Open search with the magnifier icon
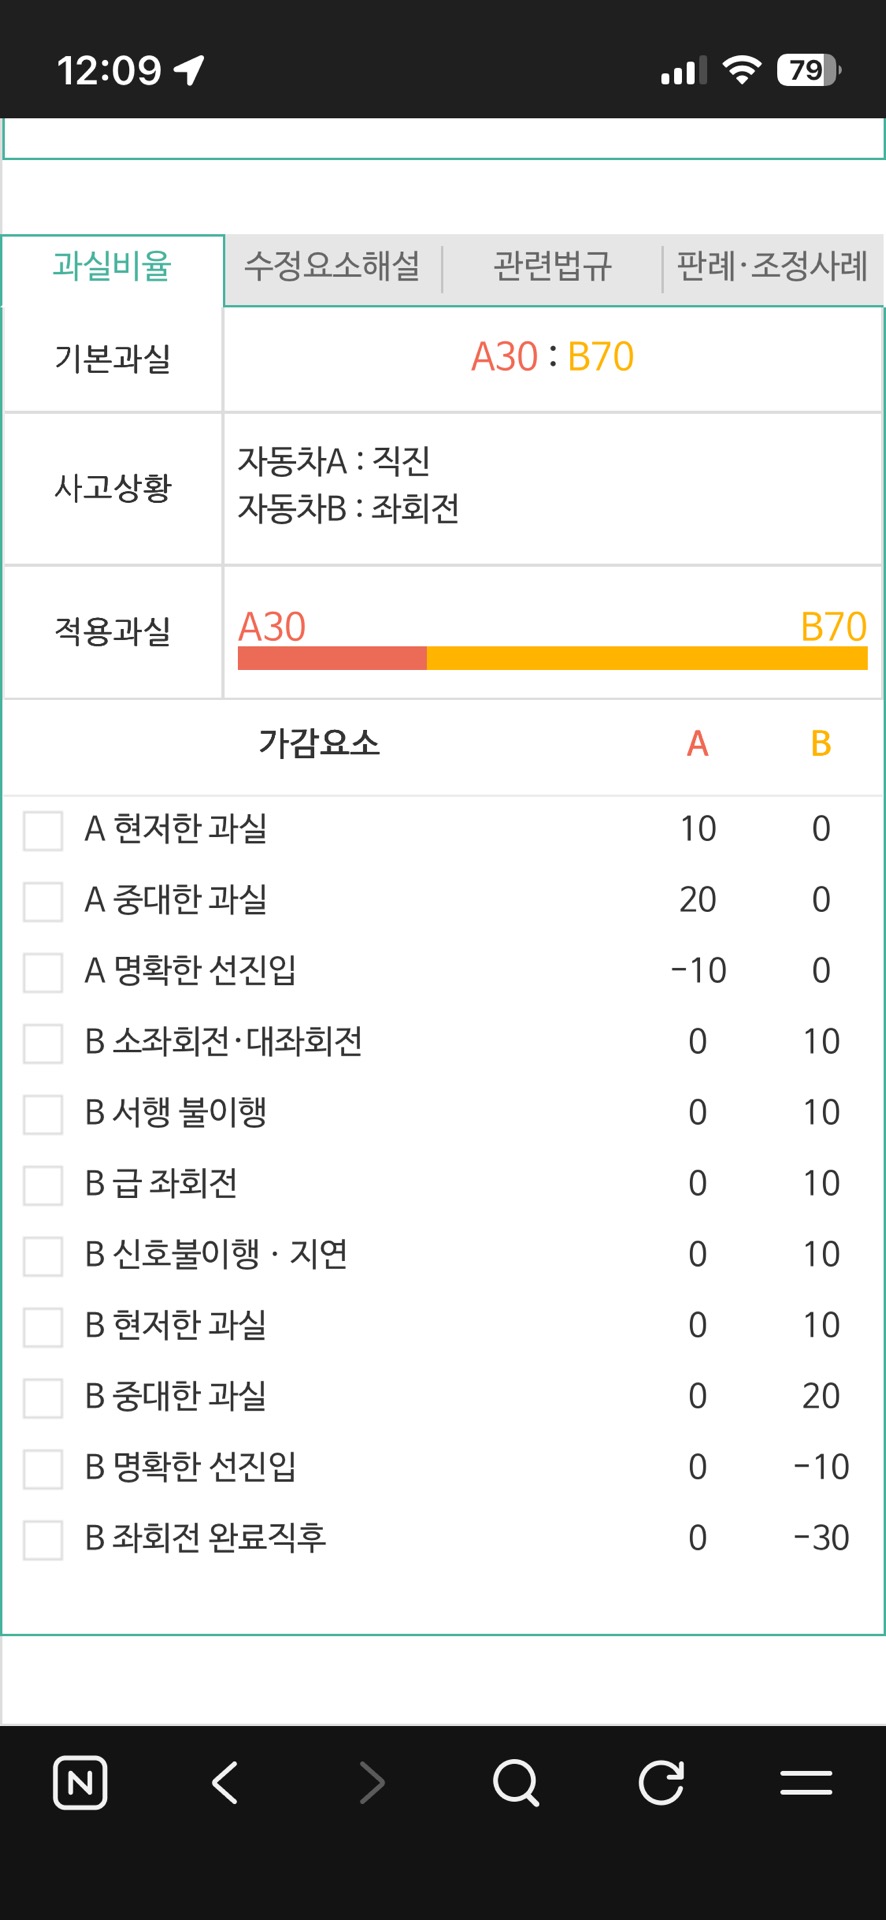This screenshot has width=886, height=1920. point(516,1783)
